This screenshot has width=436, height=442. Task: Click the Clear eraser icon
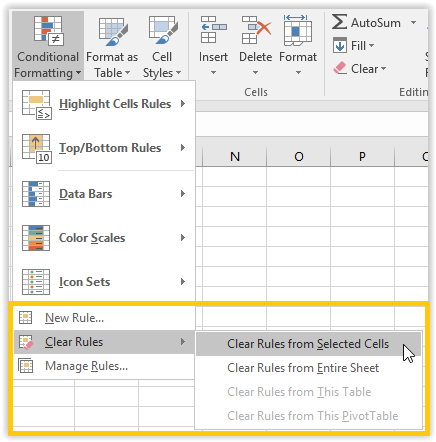coord(340,68)
